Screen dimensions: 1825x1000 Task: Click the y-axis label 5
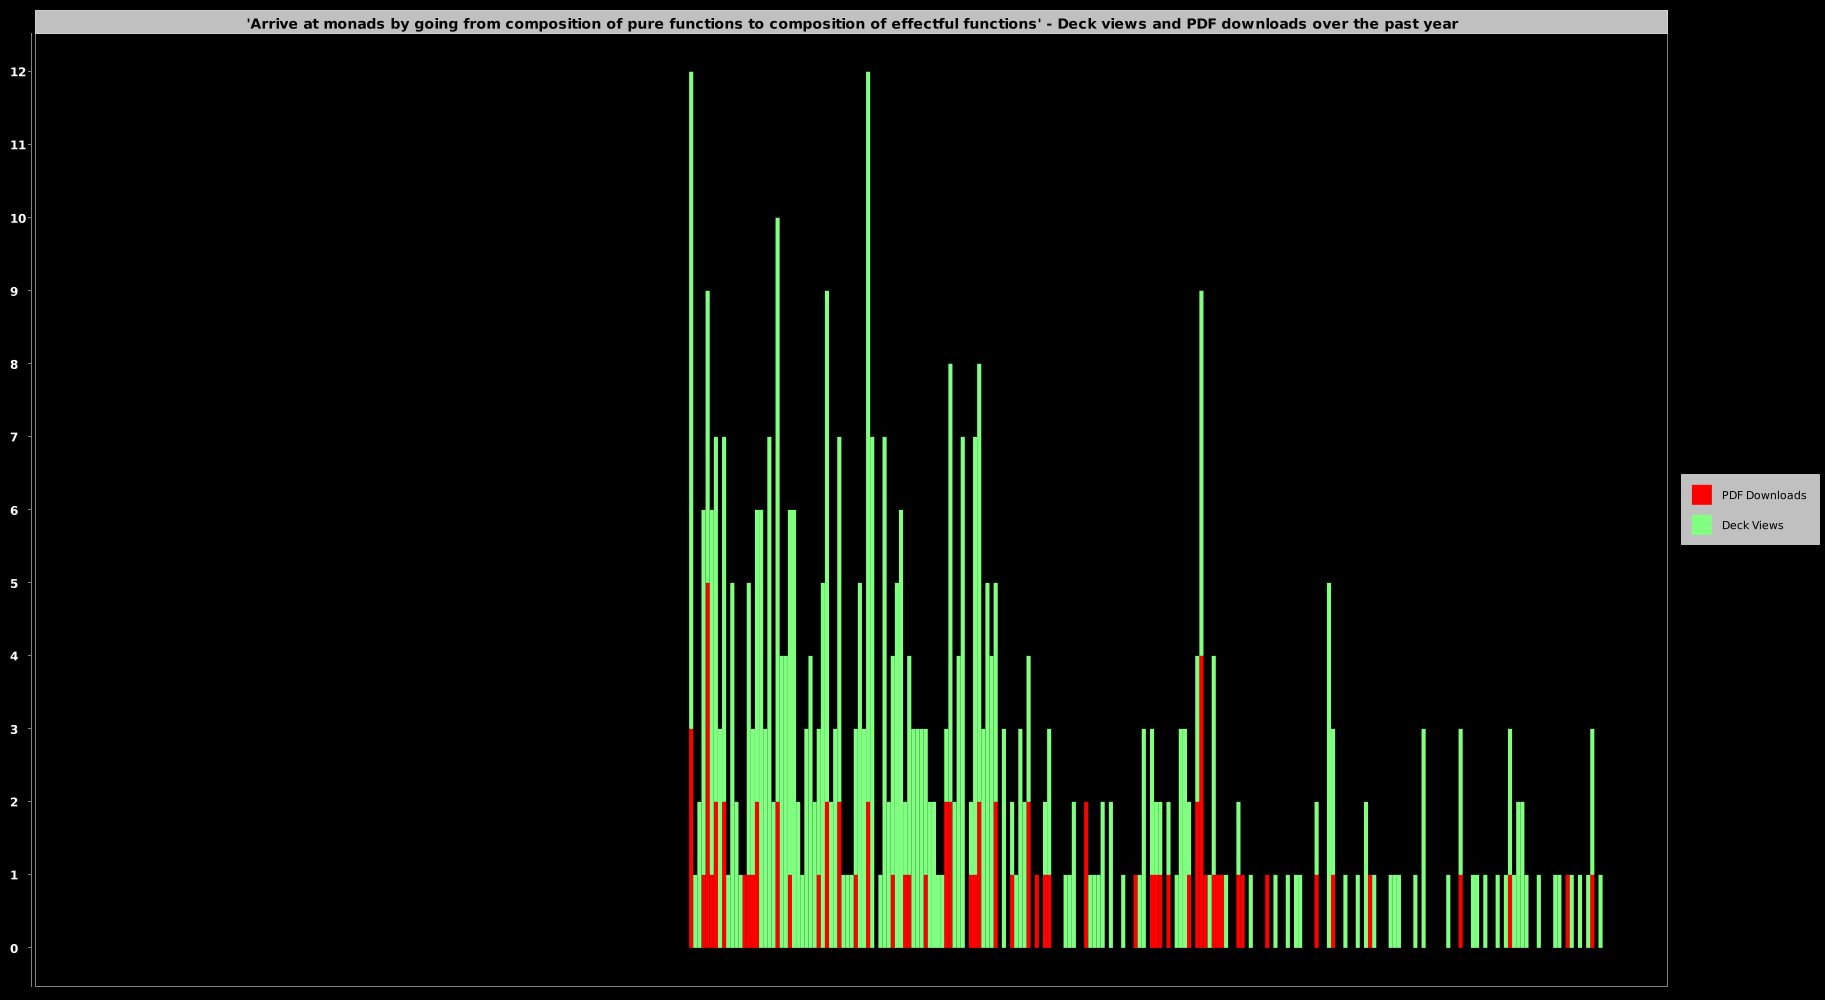click(x=14, y=583)
